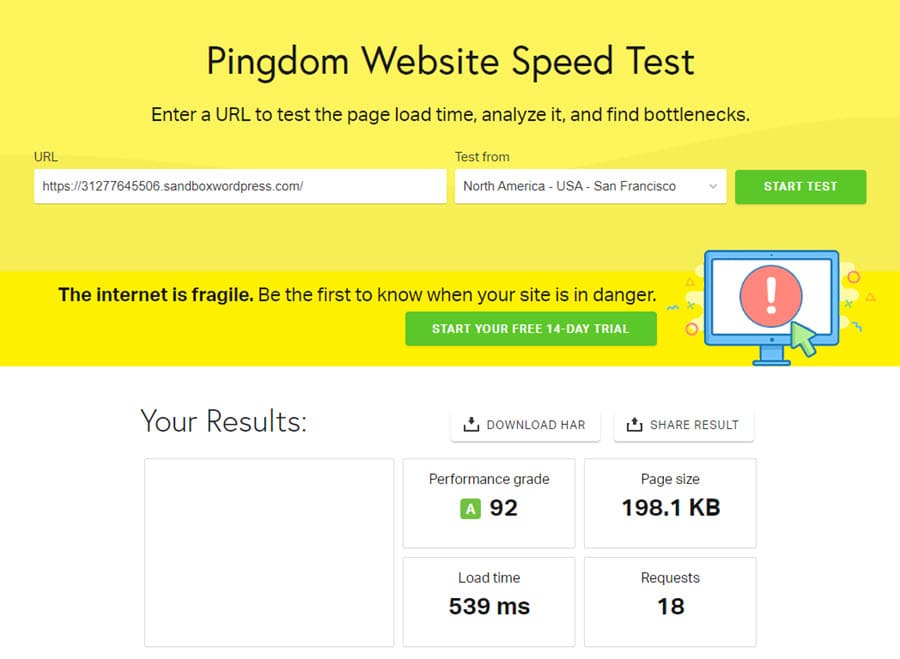
Task: Click the Share Result button
Action: [x=684, y=424]
